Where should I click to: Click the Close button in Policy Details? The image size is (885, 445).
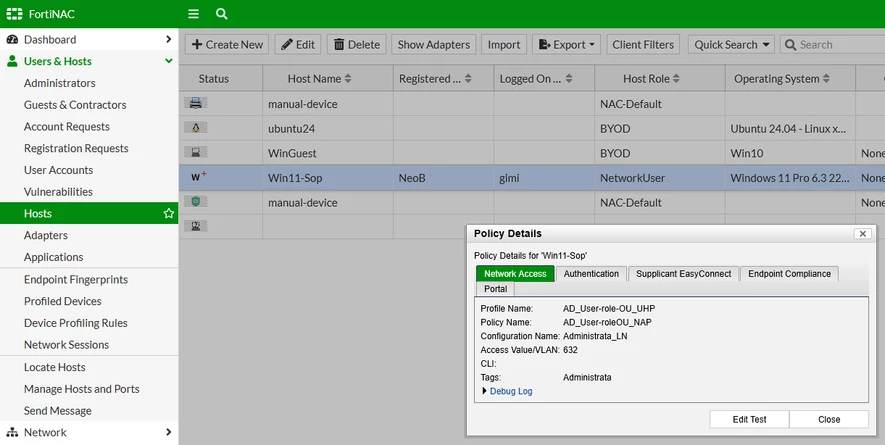829,419
